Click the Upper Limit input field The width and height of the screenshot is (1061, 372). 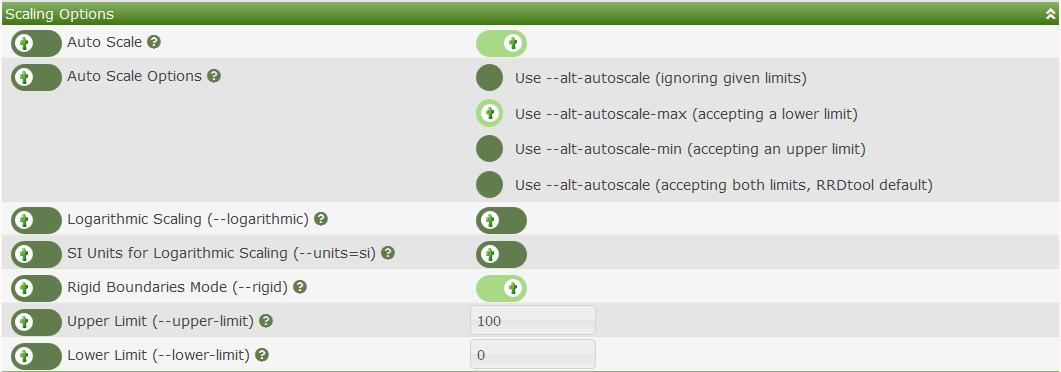click(x=533, y=320)
